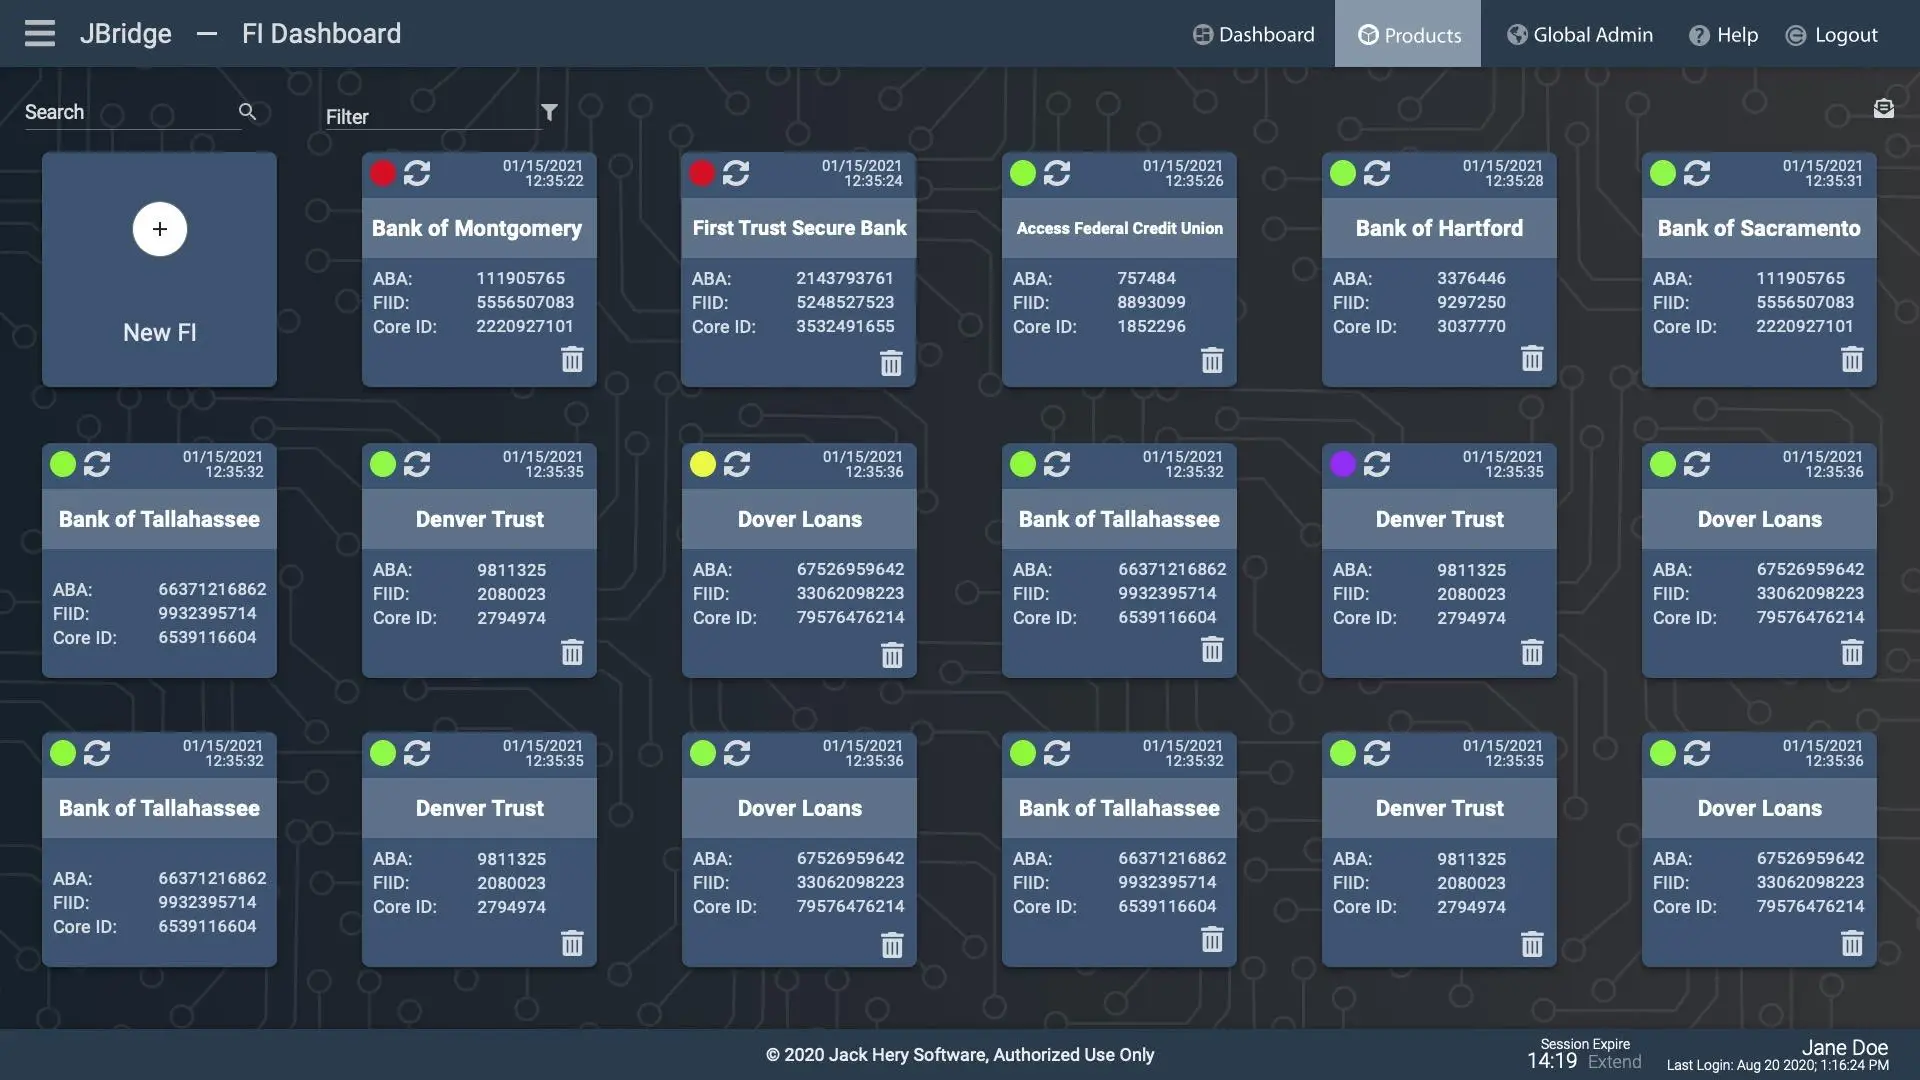Click refresh icon on yellow-status Dover Loans card
The width and height of the screenshot is (1920, 1080).
tap(737, 464)
